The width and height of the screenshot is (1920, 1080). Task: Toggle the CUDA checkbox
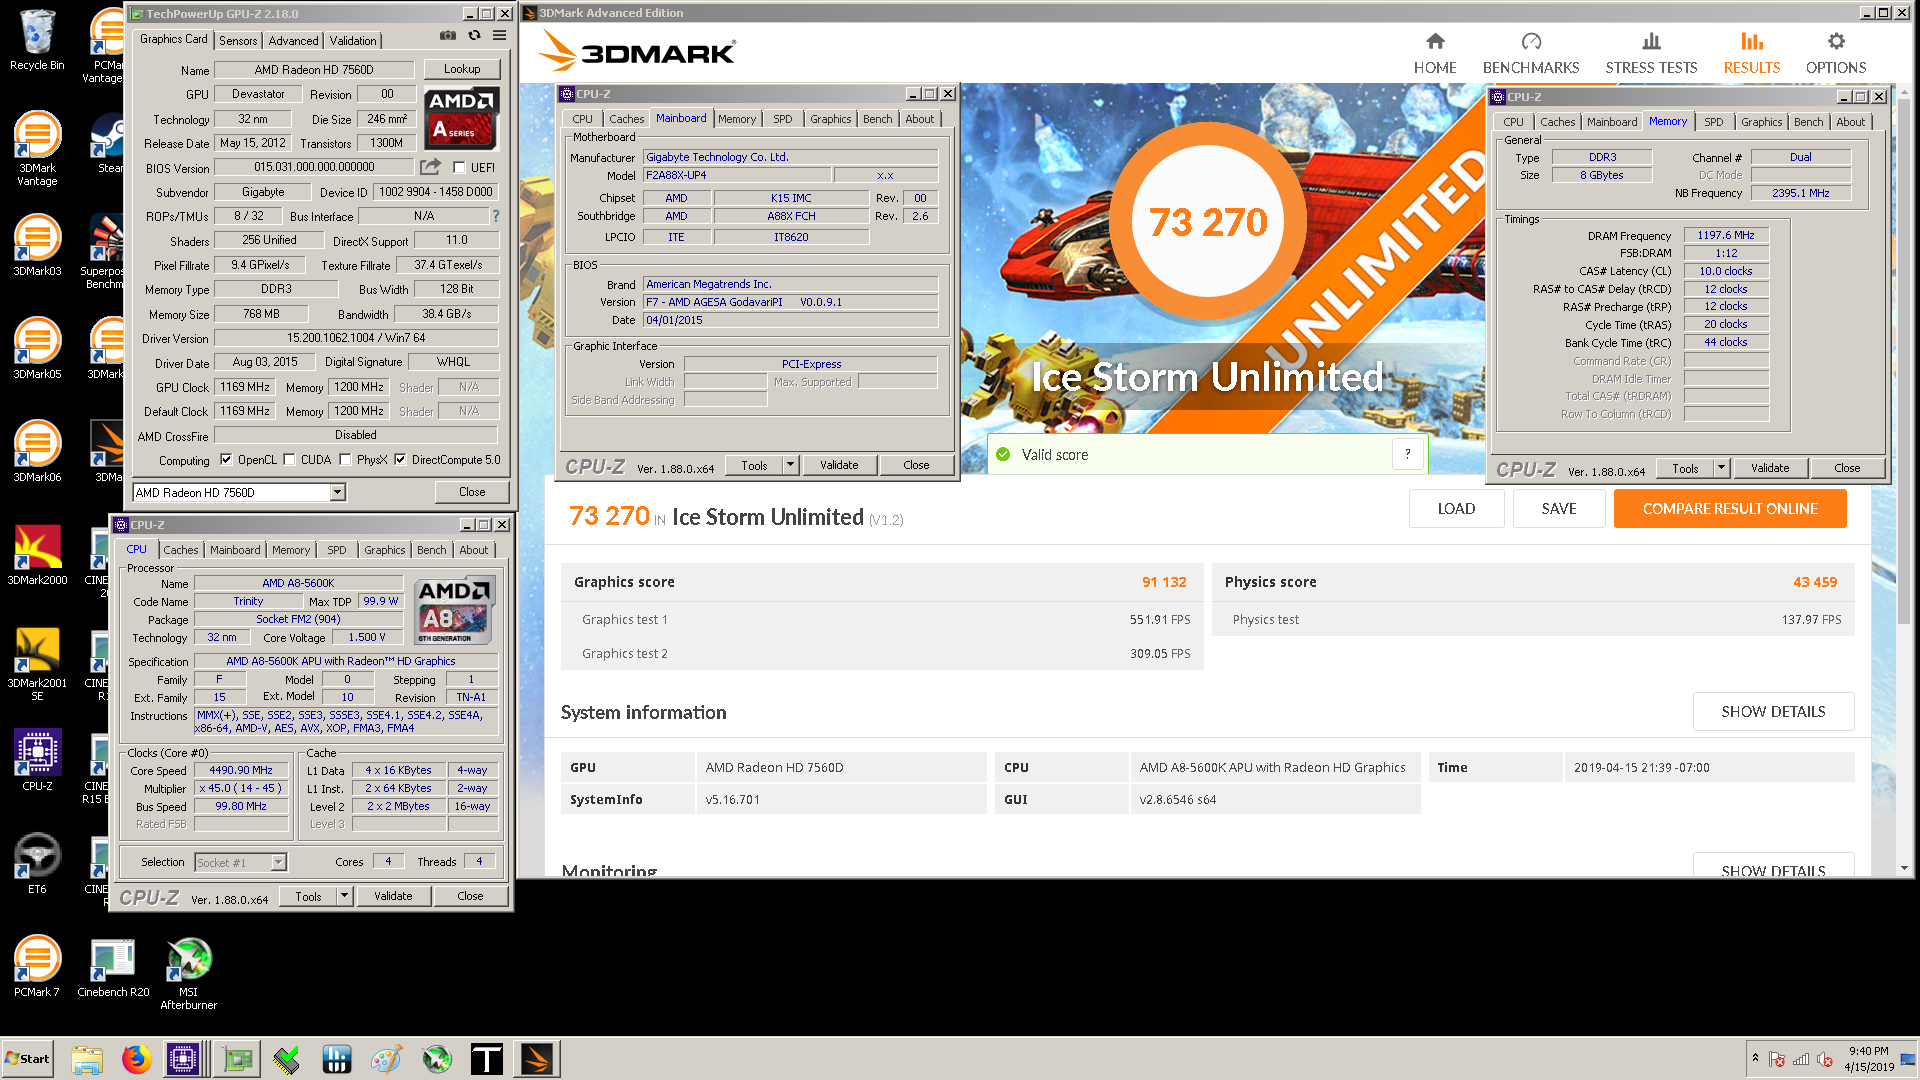click(289, 460)
